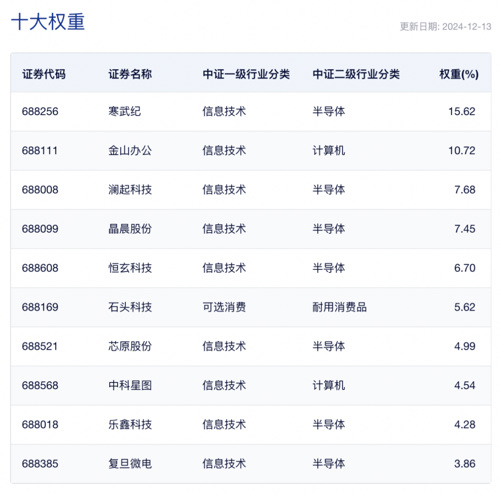
Task: Select the 证券名称 column header
Action: [x=130, y=74]
